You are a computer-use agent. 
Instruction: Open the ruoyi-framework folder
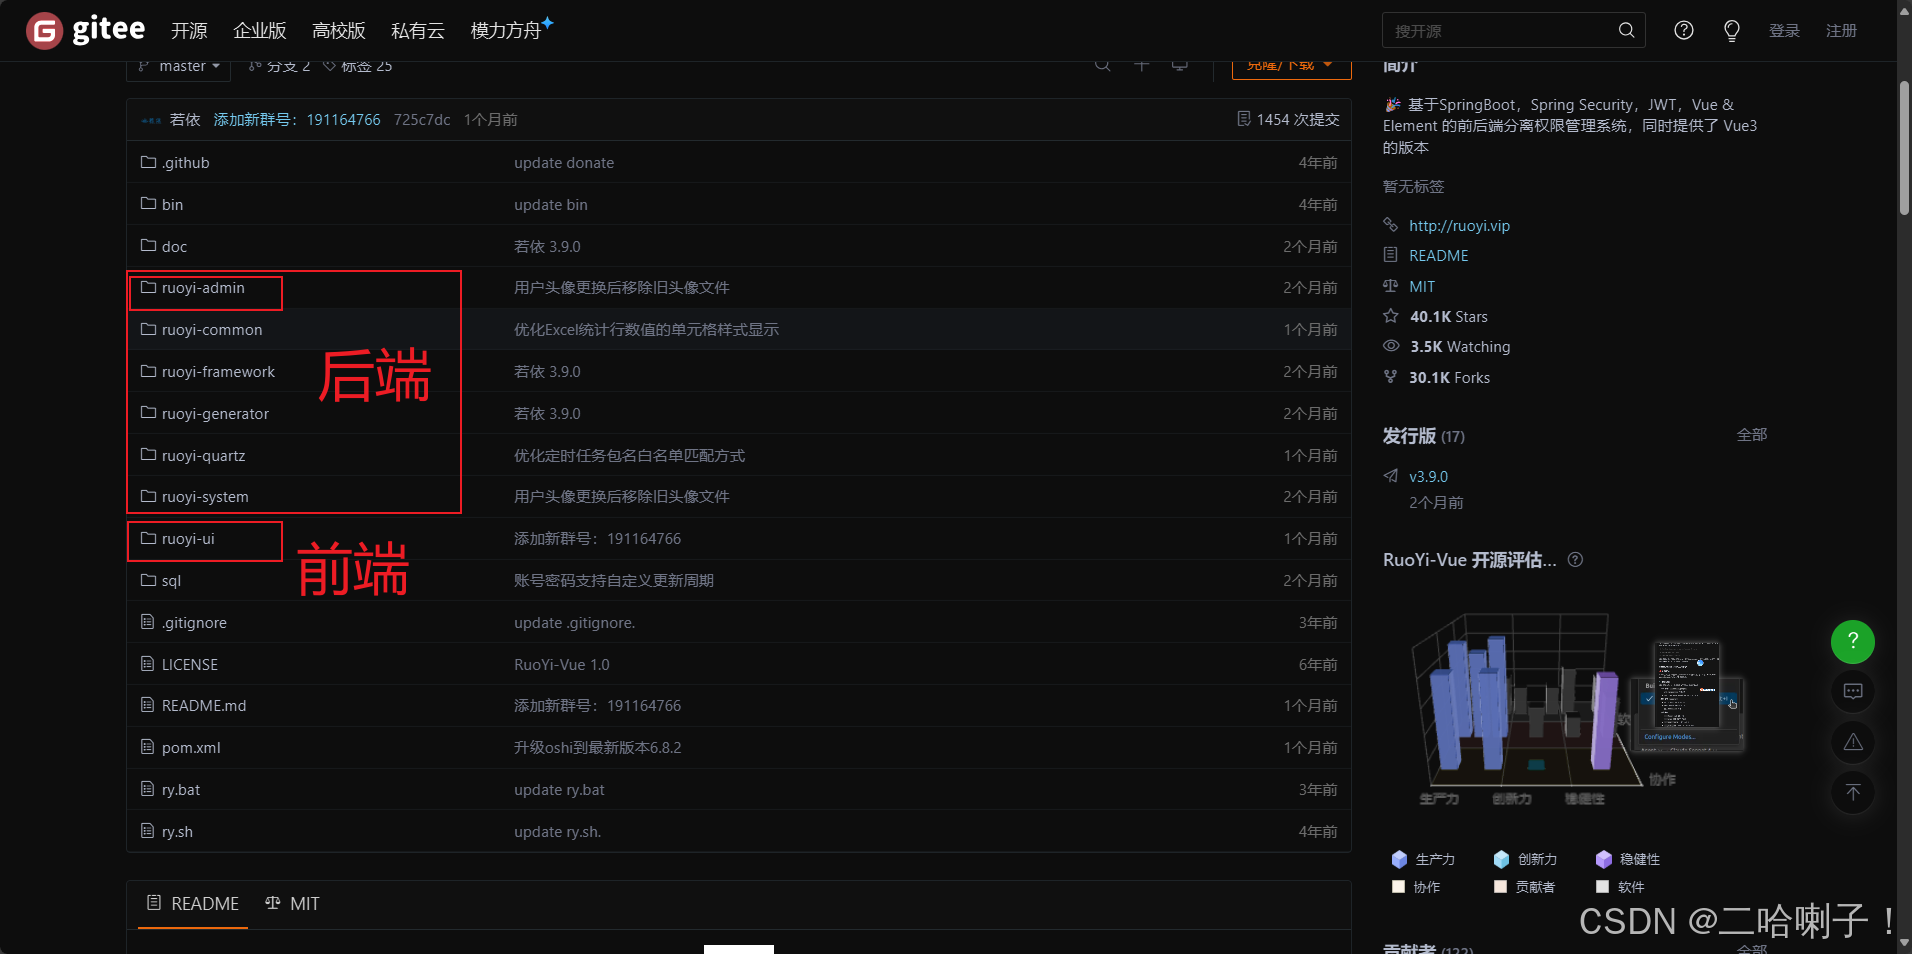pyautogui.click(x=218, y=372)
